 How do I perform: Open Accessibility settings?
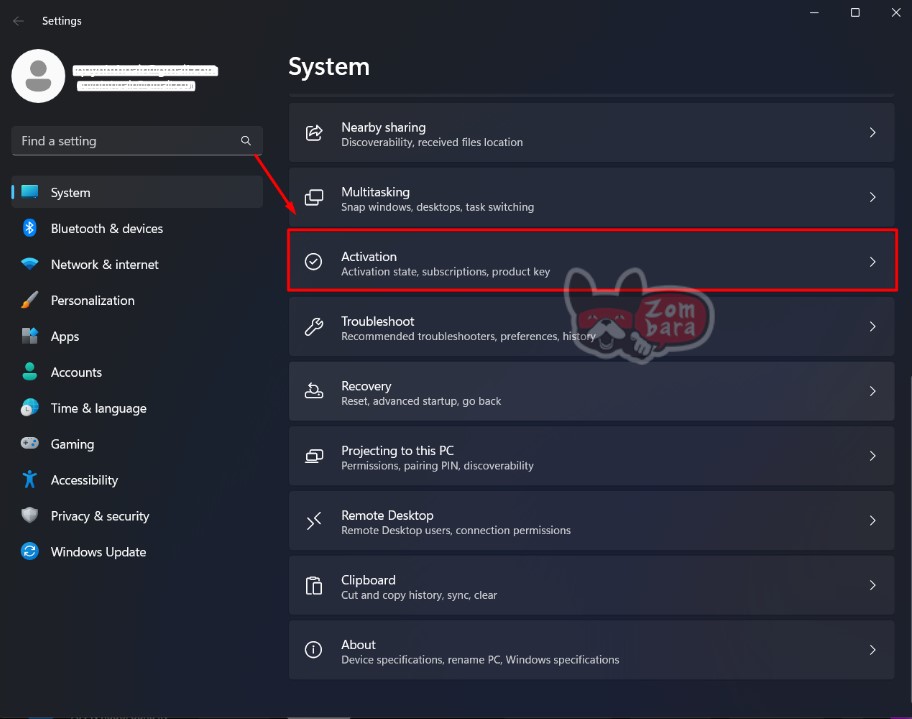(137, 480)
